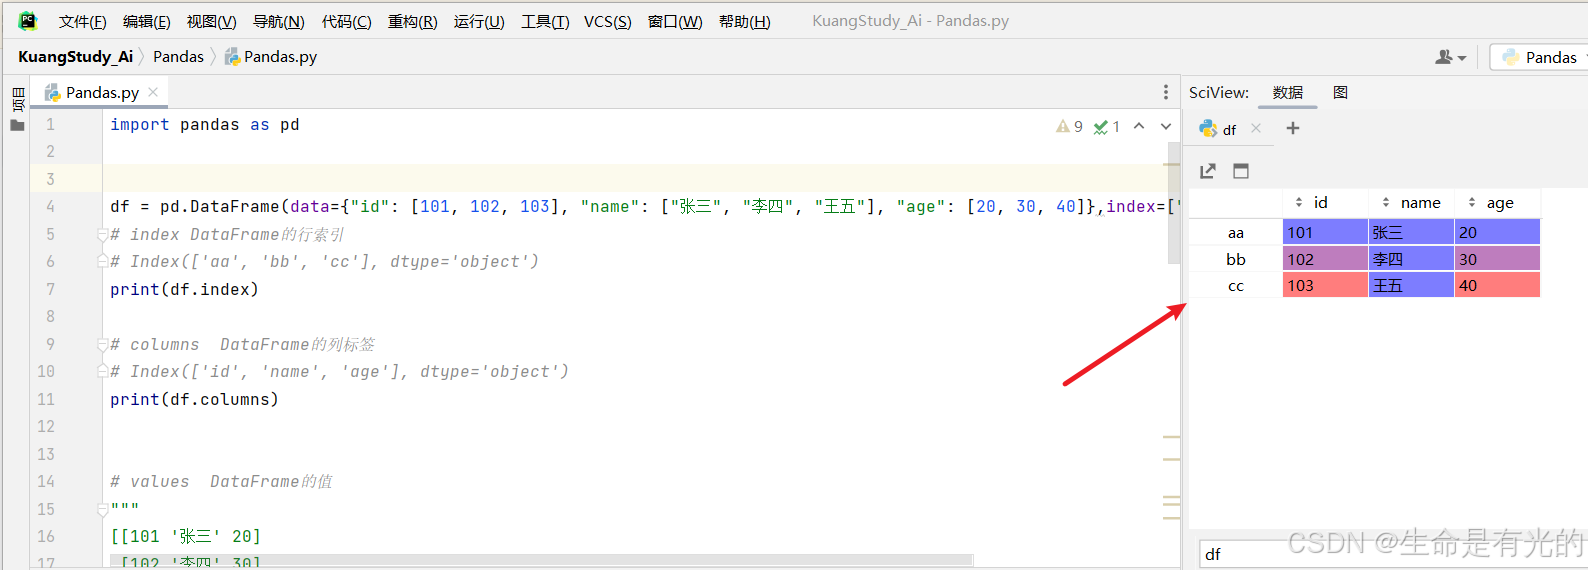Viewport: 1588px width, 570px height.
Task: Place cursor on import pandas line
Action: [204, 124]
